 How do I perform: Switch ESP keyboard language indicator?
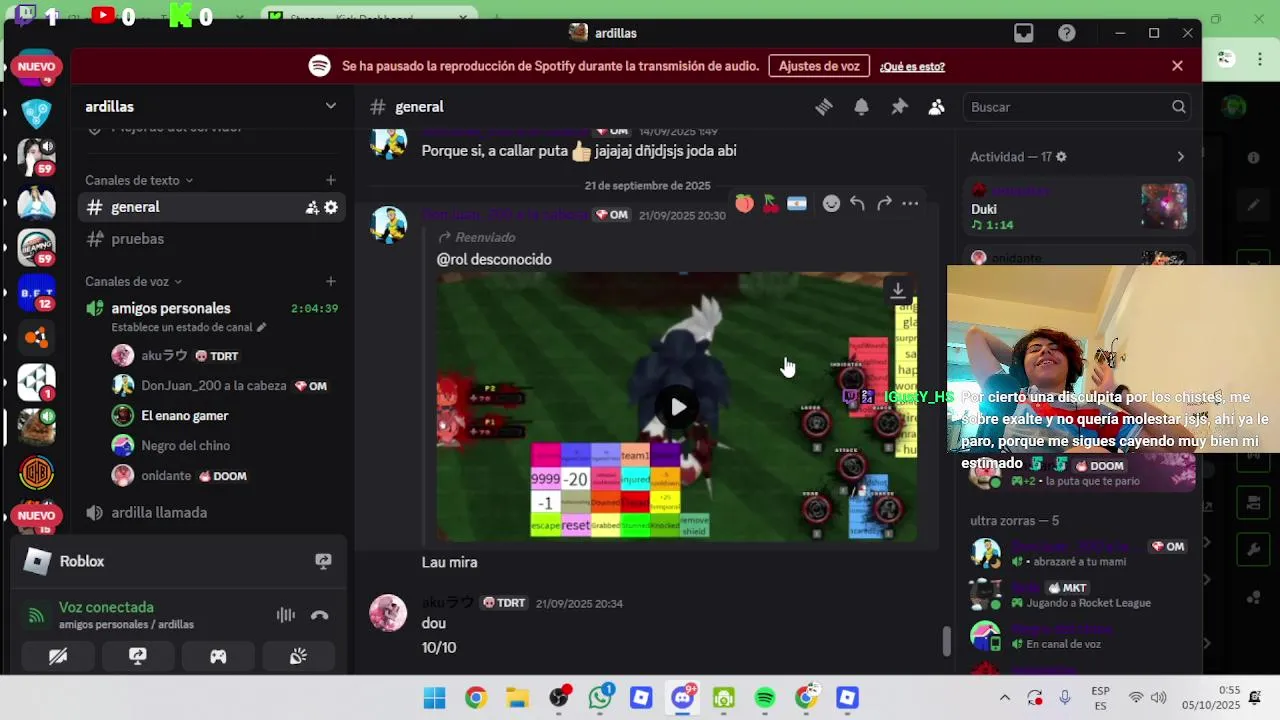point(1100,698)
